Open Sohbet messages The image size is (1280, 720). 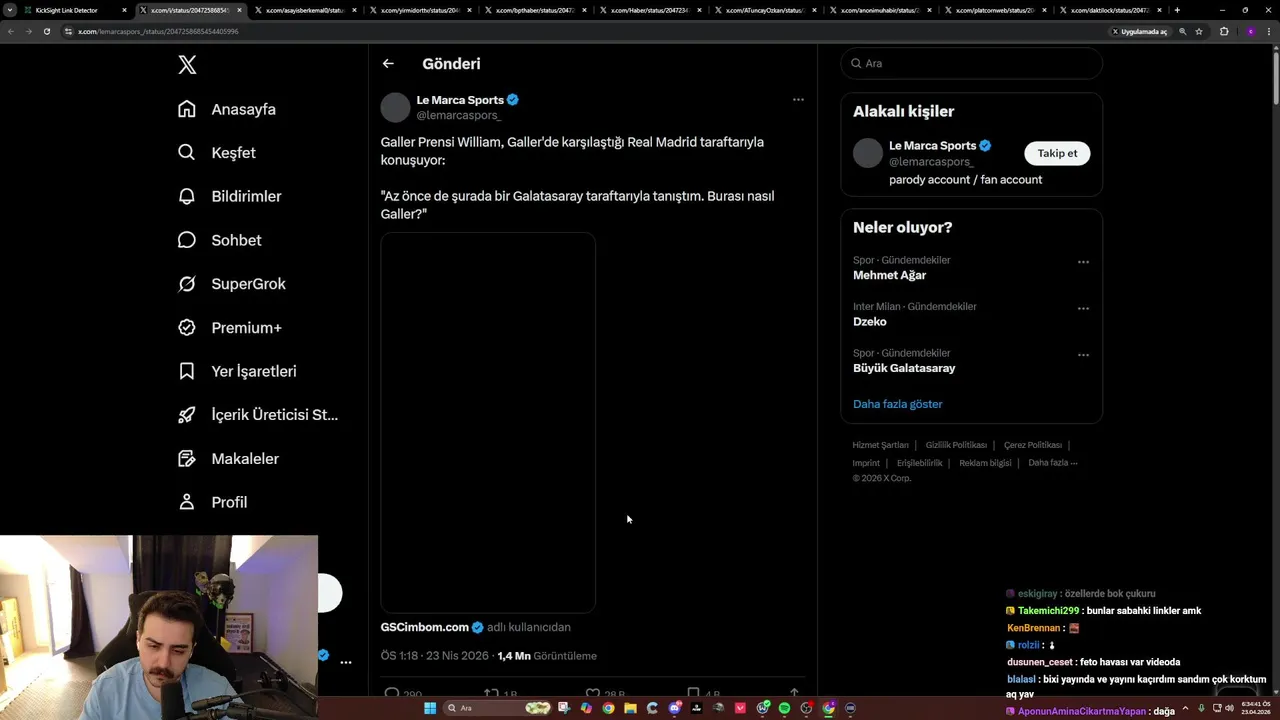click(x=219, y=240)
